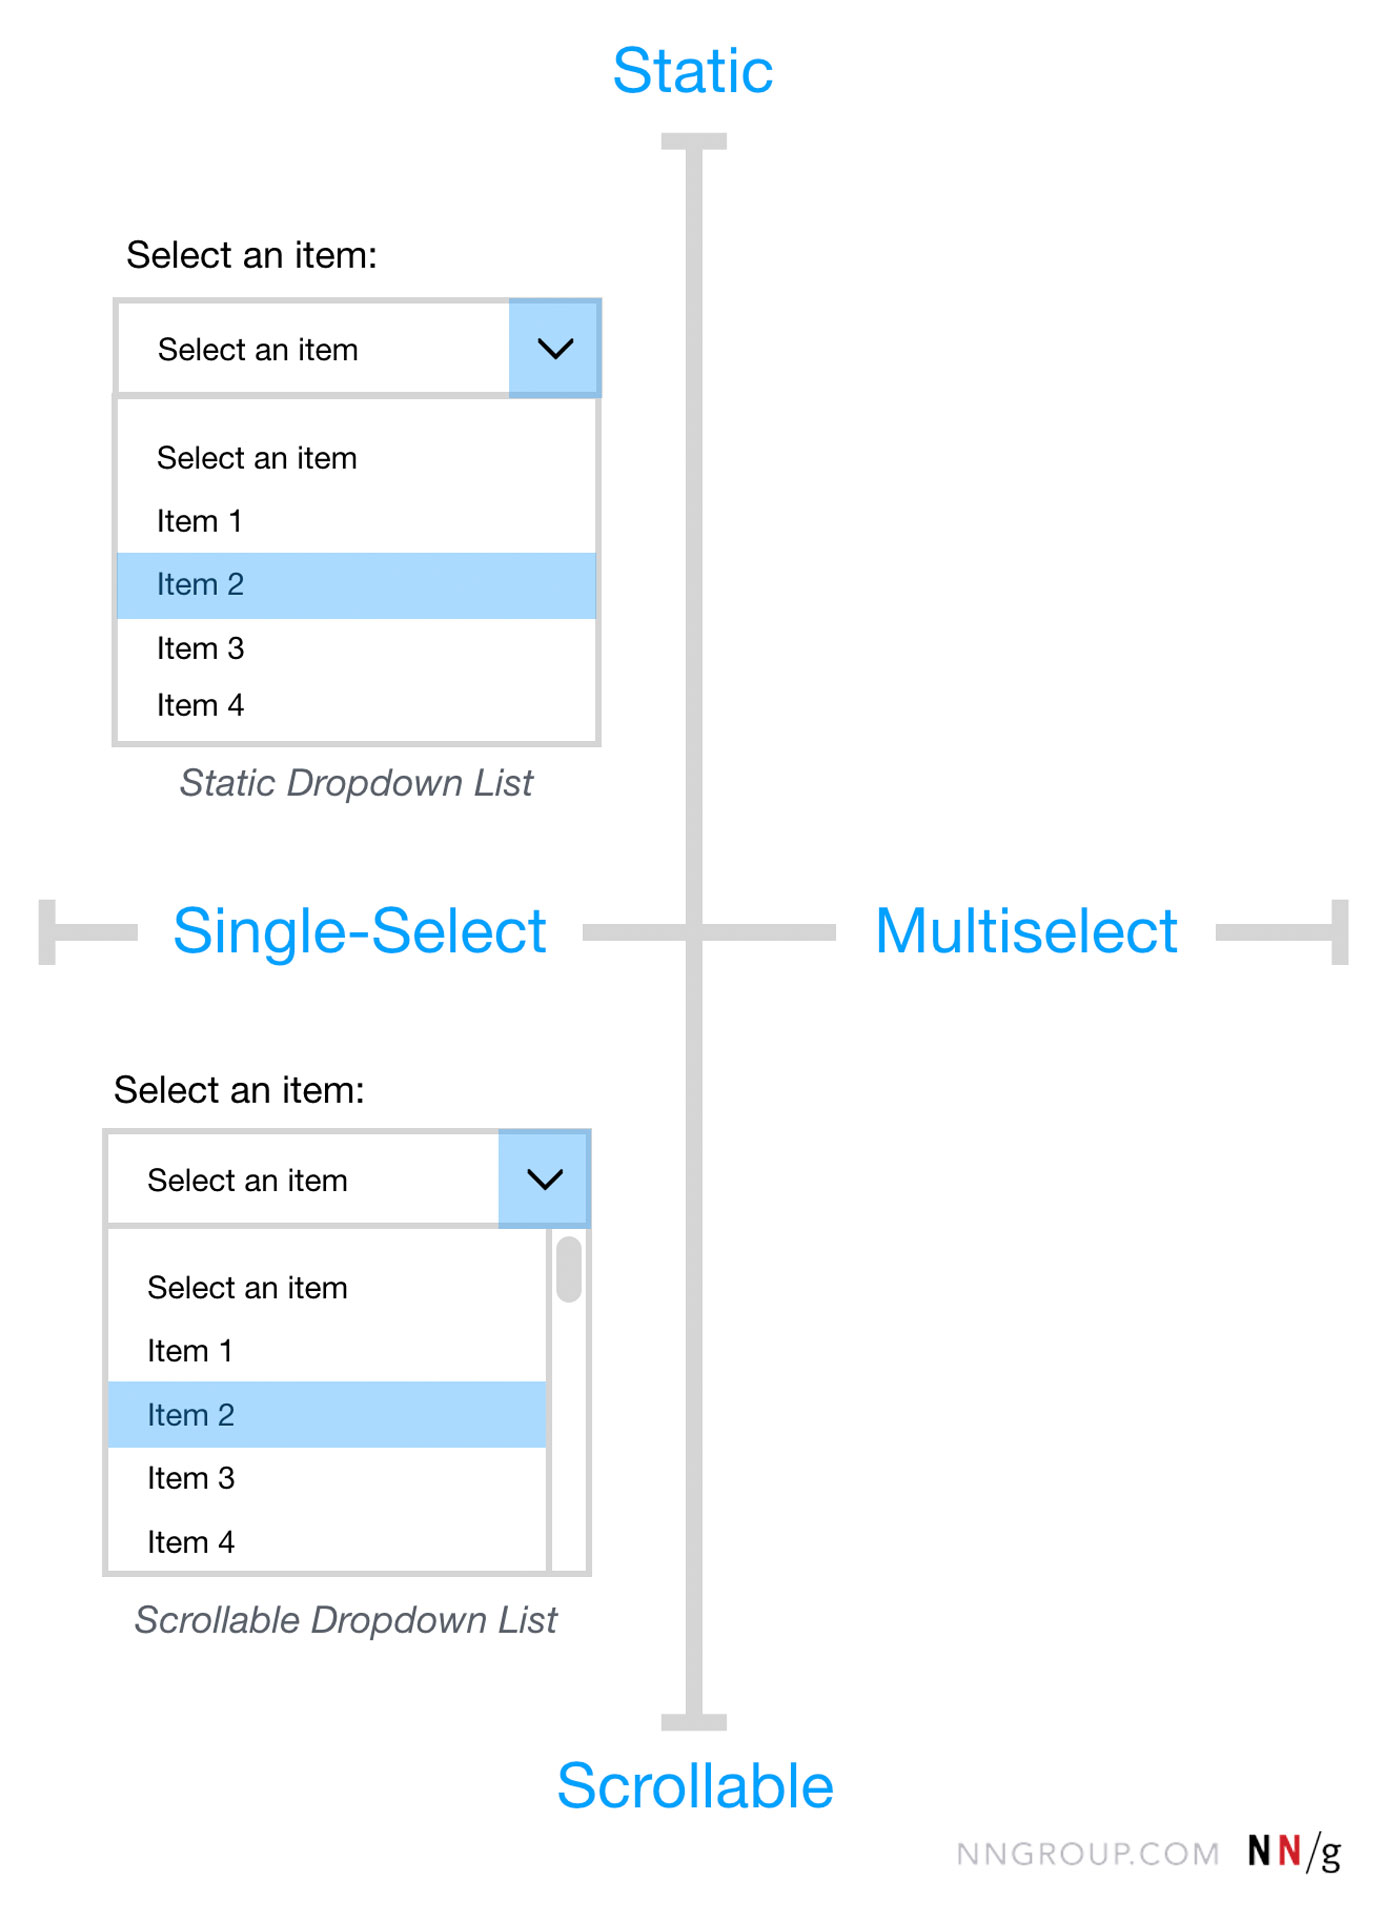Choose Item 1 in static dropdown list
Image resolution: width=1384 pixels, height=1920 pixels.
tap(200, 521)
